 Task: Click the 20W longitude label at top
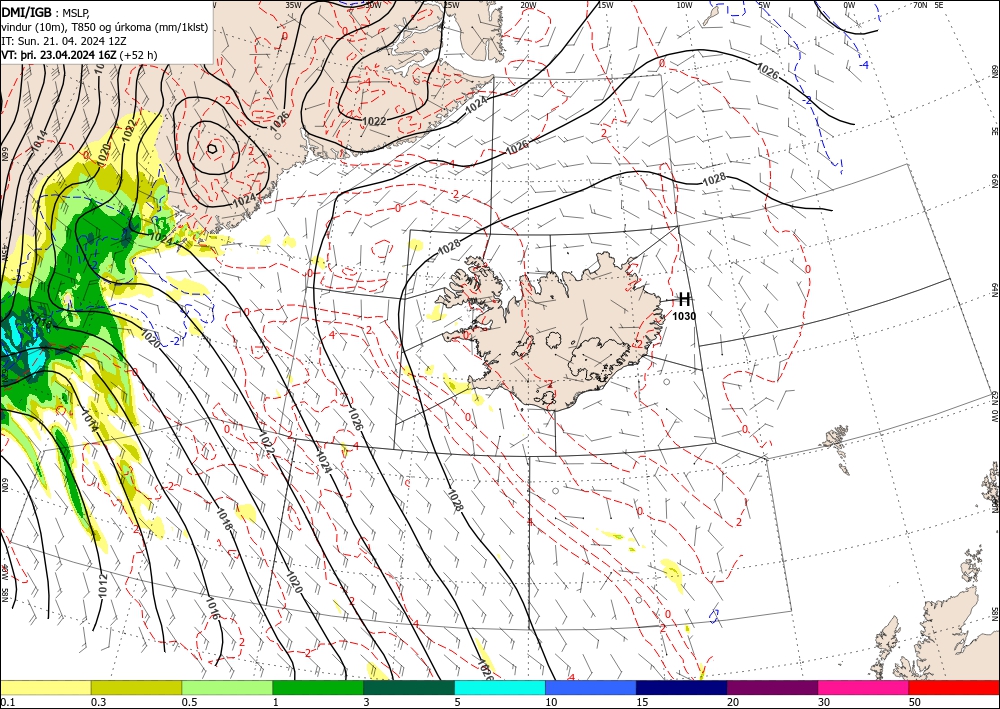527,5
